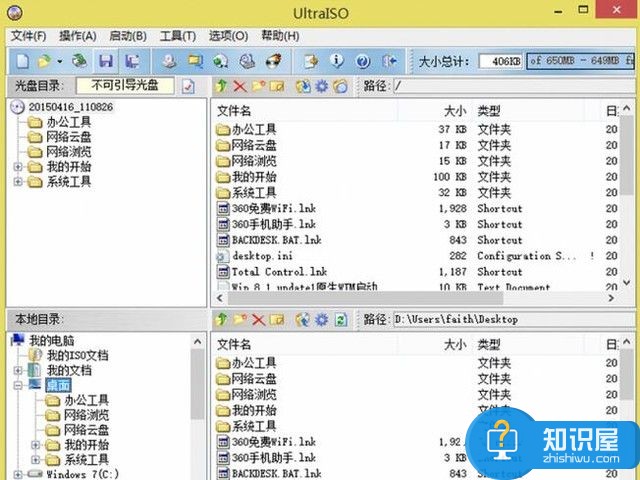
Task: Click the New folder icon in disc pane
Action: click(258, 86)
